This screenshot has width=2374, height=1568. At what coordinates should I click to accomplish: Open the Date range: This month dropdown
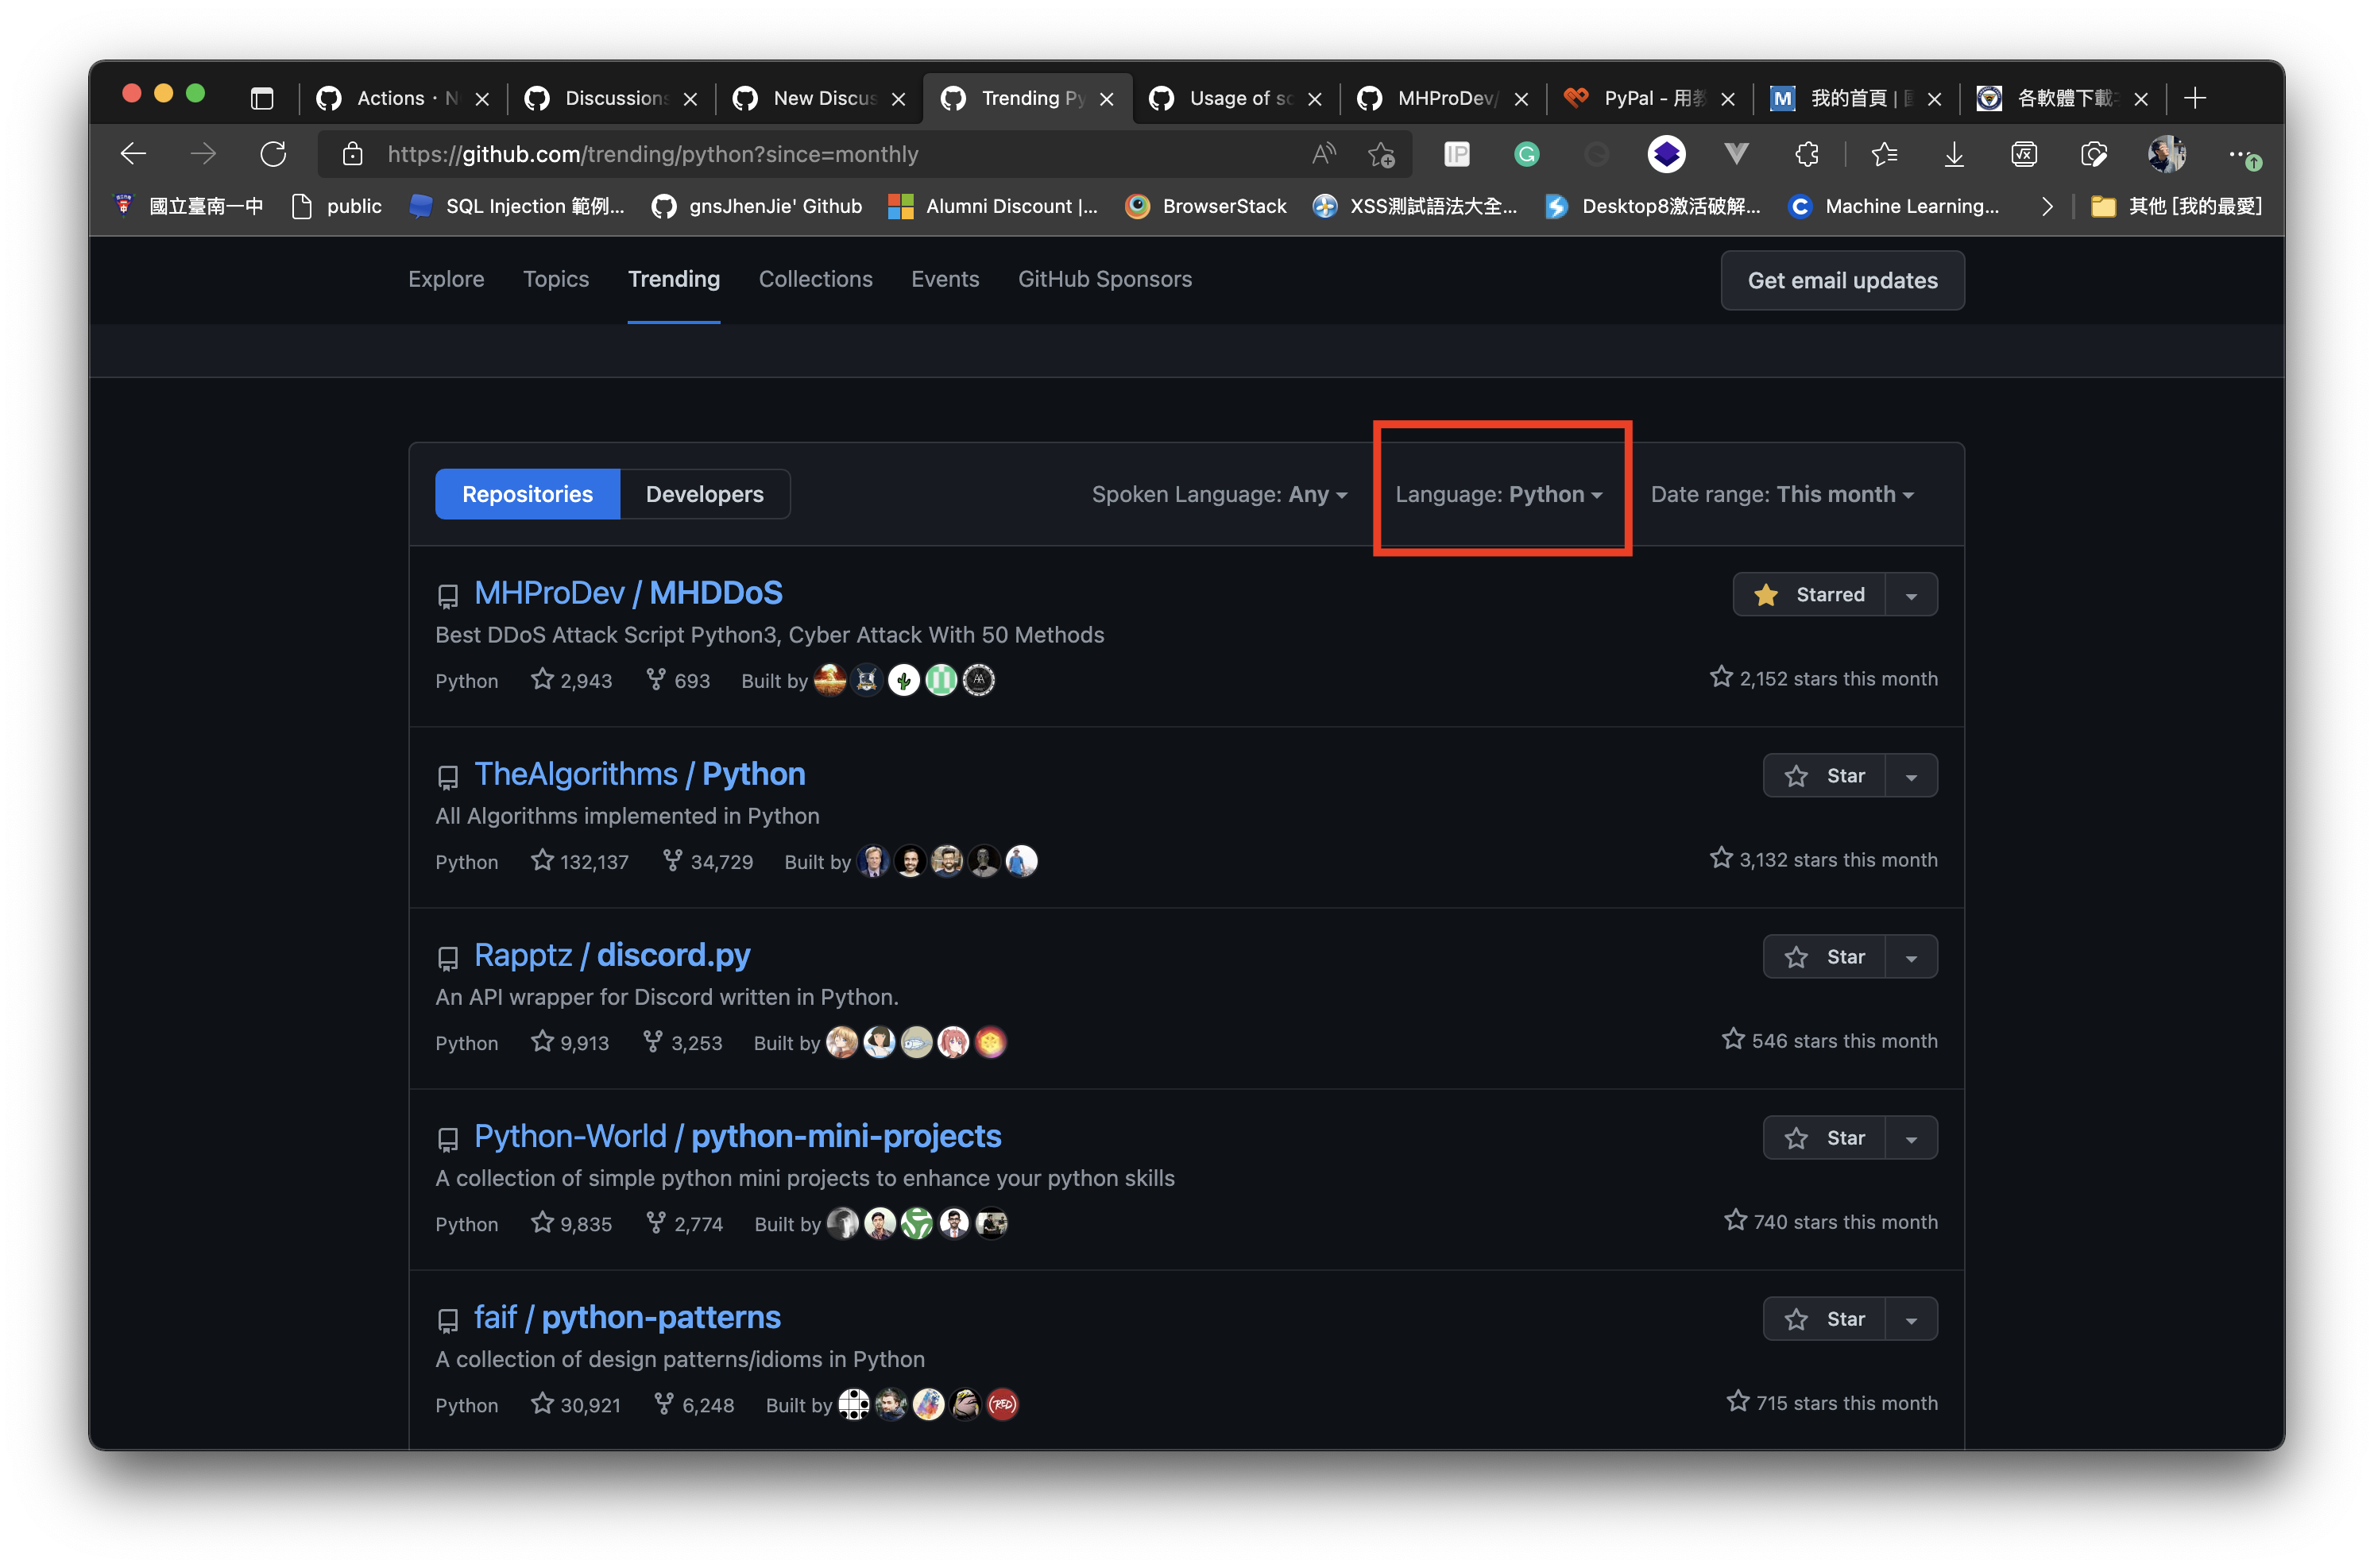1782,494
